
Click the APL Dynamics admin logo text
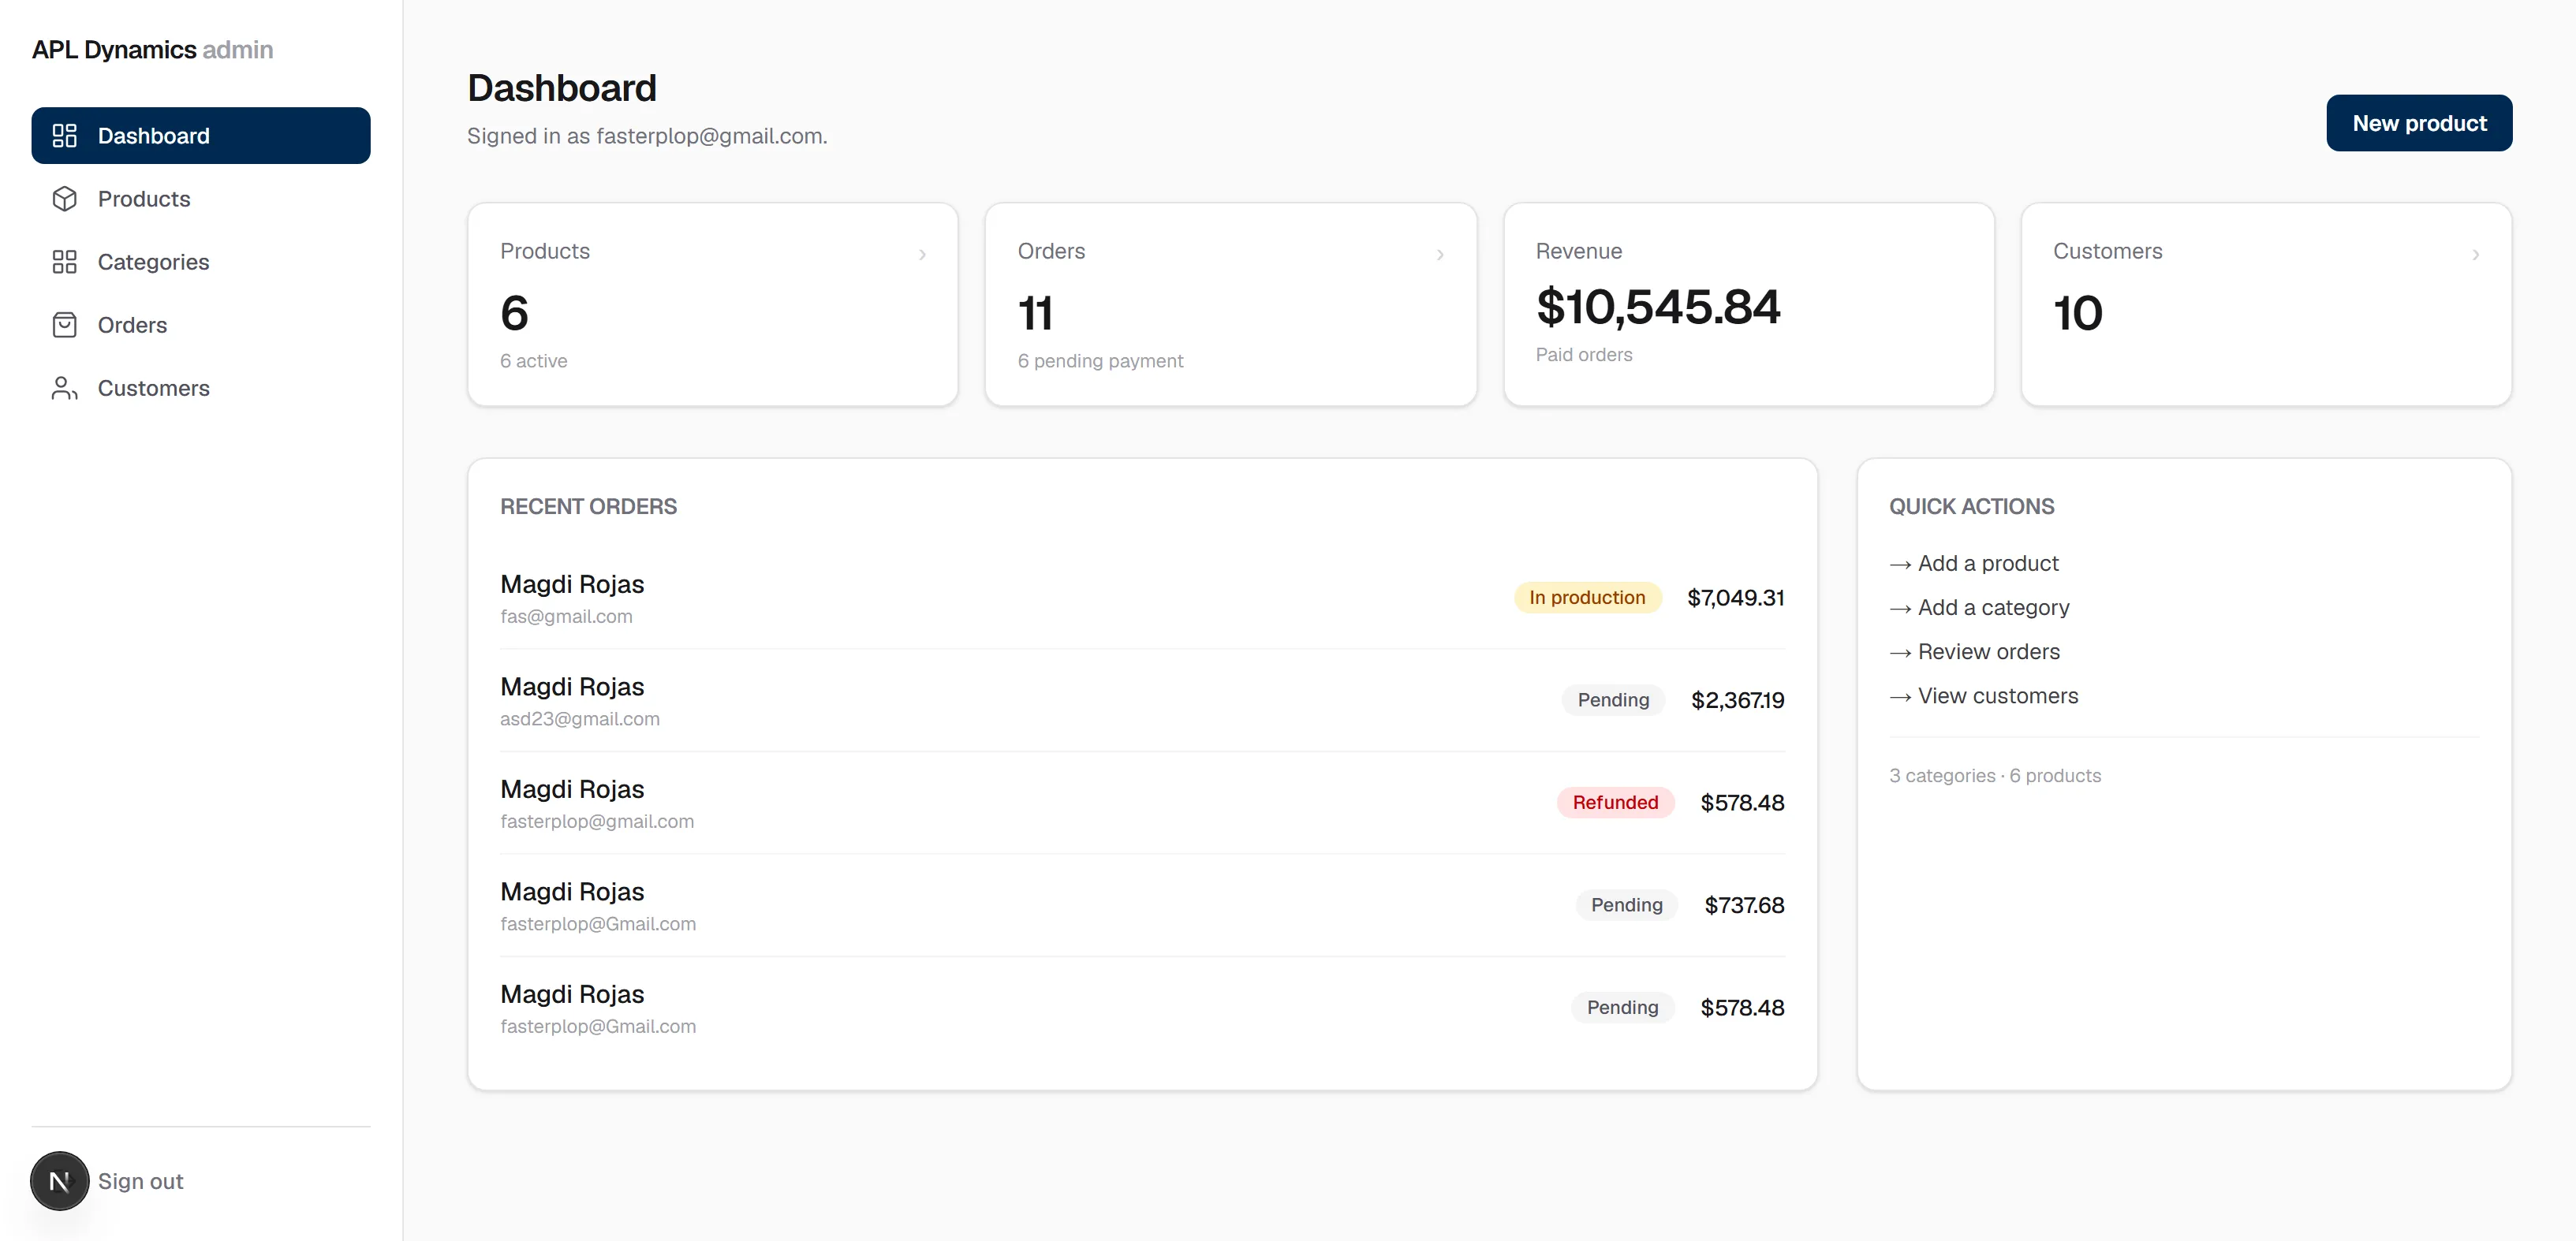(x=152, y=50)
